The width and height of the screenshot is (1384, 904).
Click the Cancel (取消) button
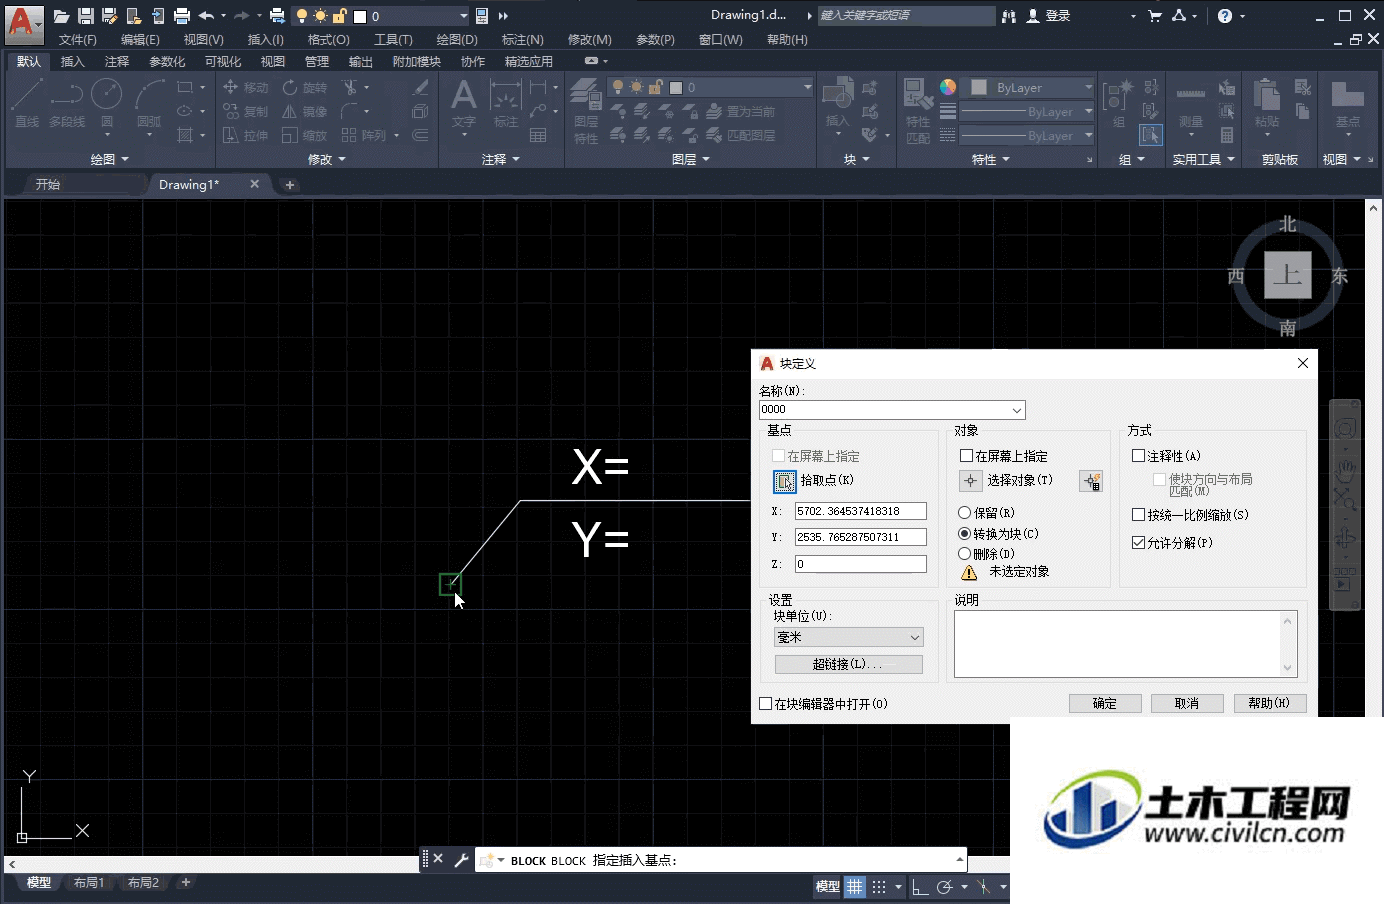coord(1187,703)
